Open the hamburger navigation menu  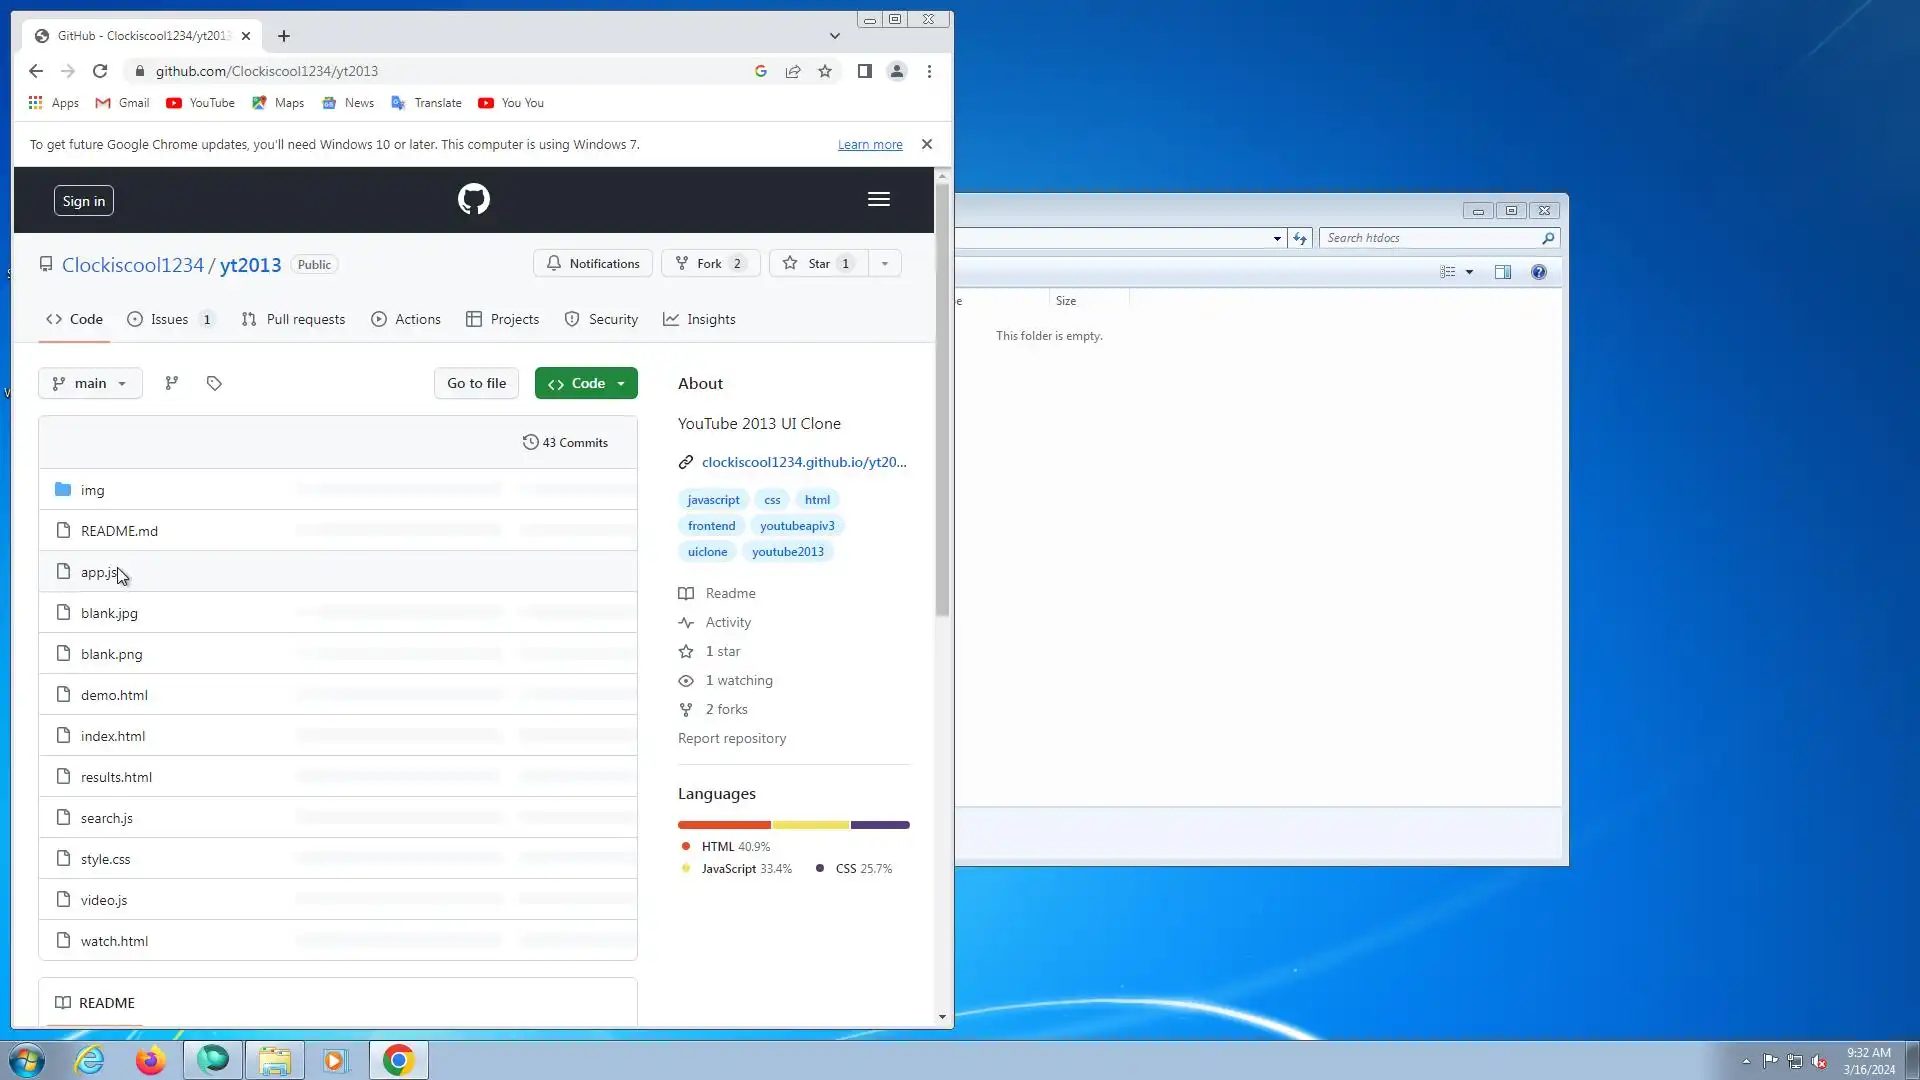click(x=878, y=199)
